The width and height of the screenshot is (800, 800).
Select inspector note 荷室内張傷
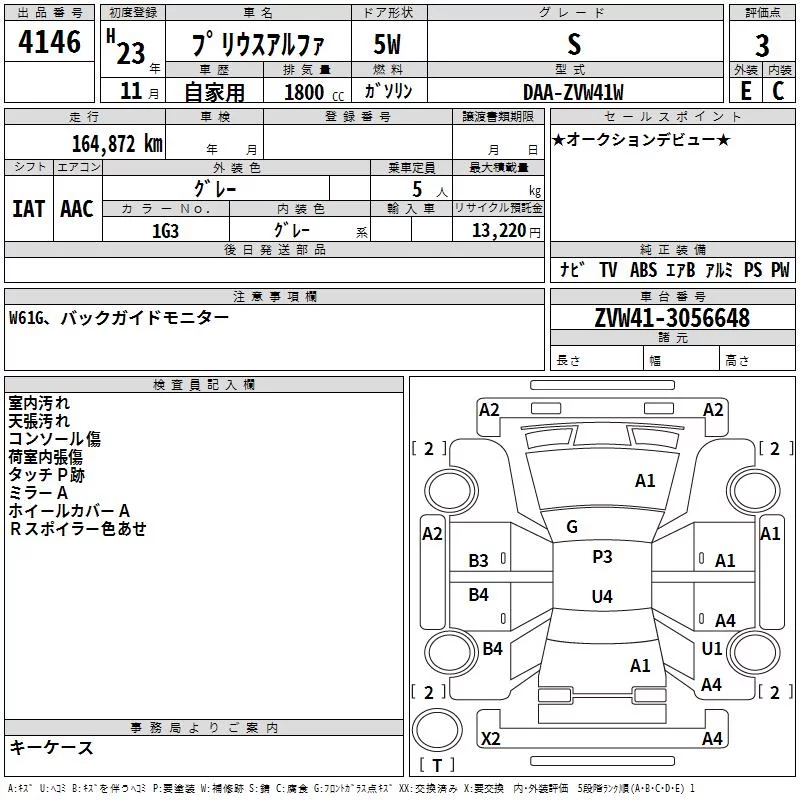click(x=45, y=457)
